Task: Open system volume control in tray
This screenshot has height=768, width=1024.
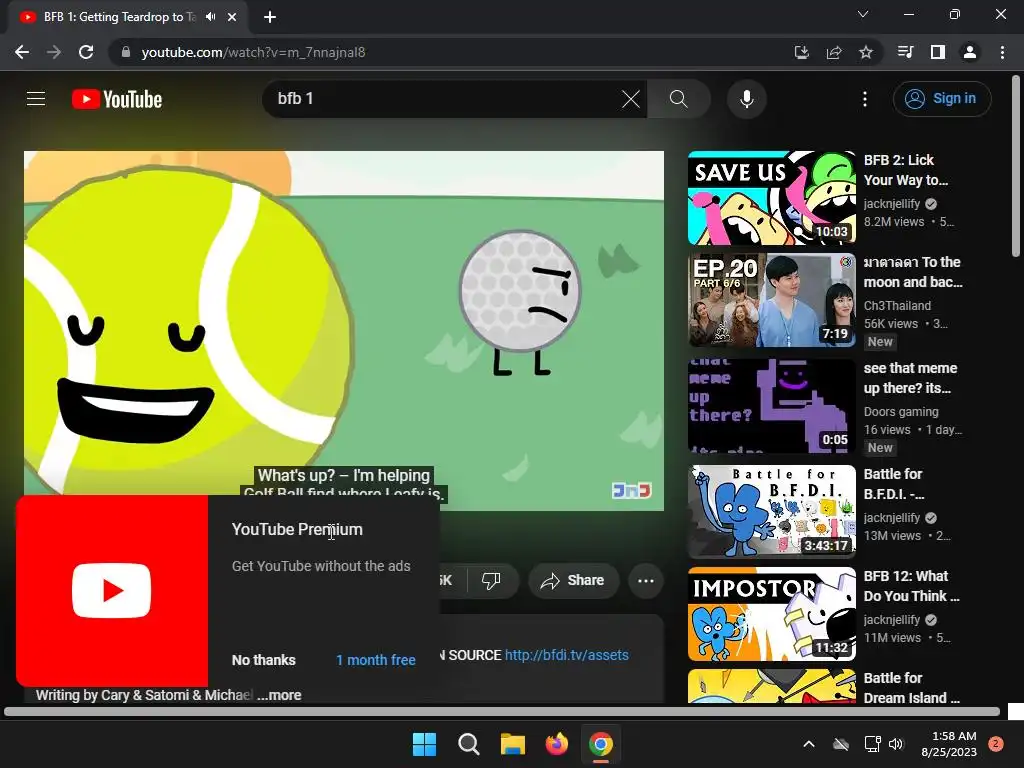Action: coord(896,744)
